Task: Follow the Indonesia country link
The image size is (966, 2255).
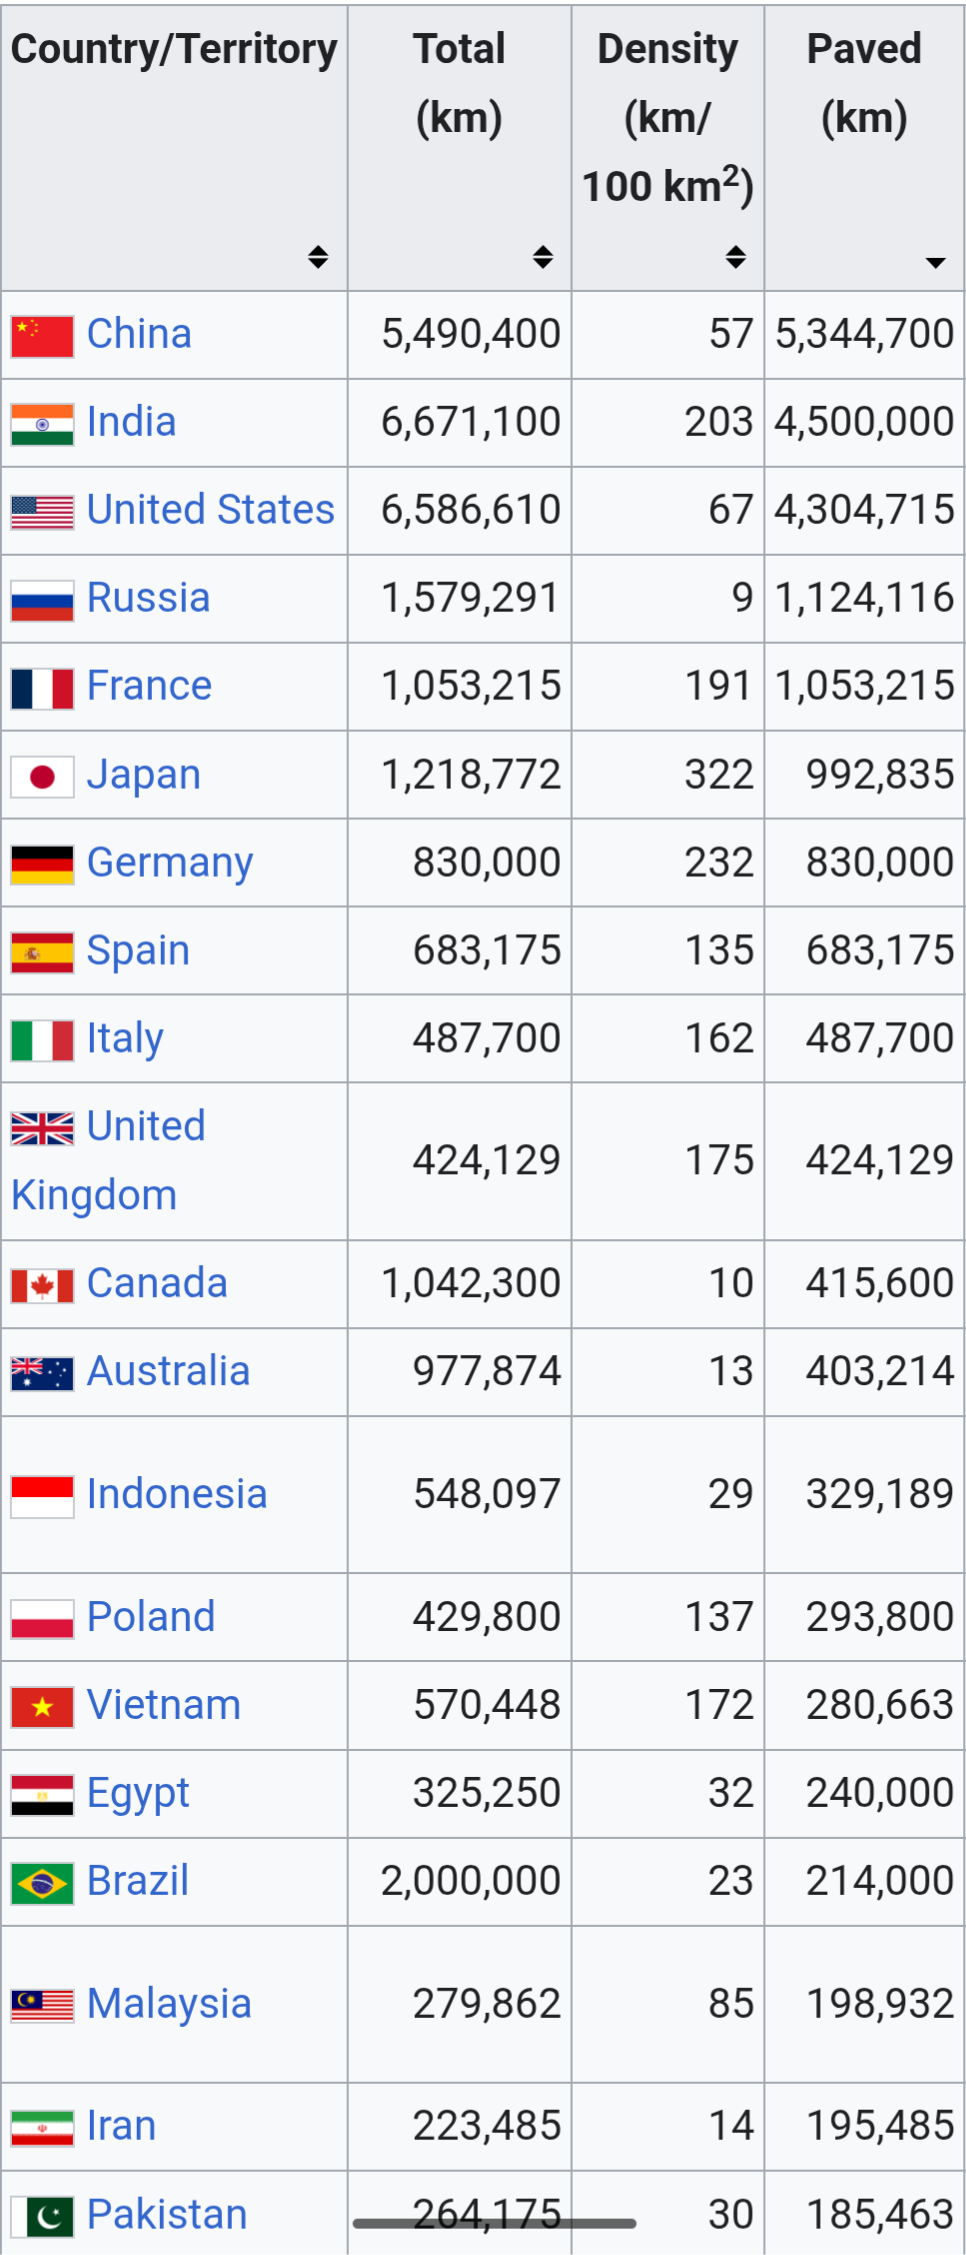Action: coord(177,1494)
